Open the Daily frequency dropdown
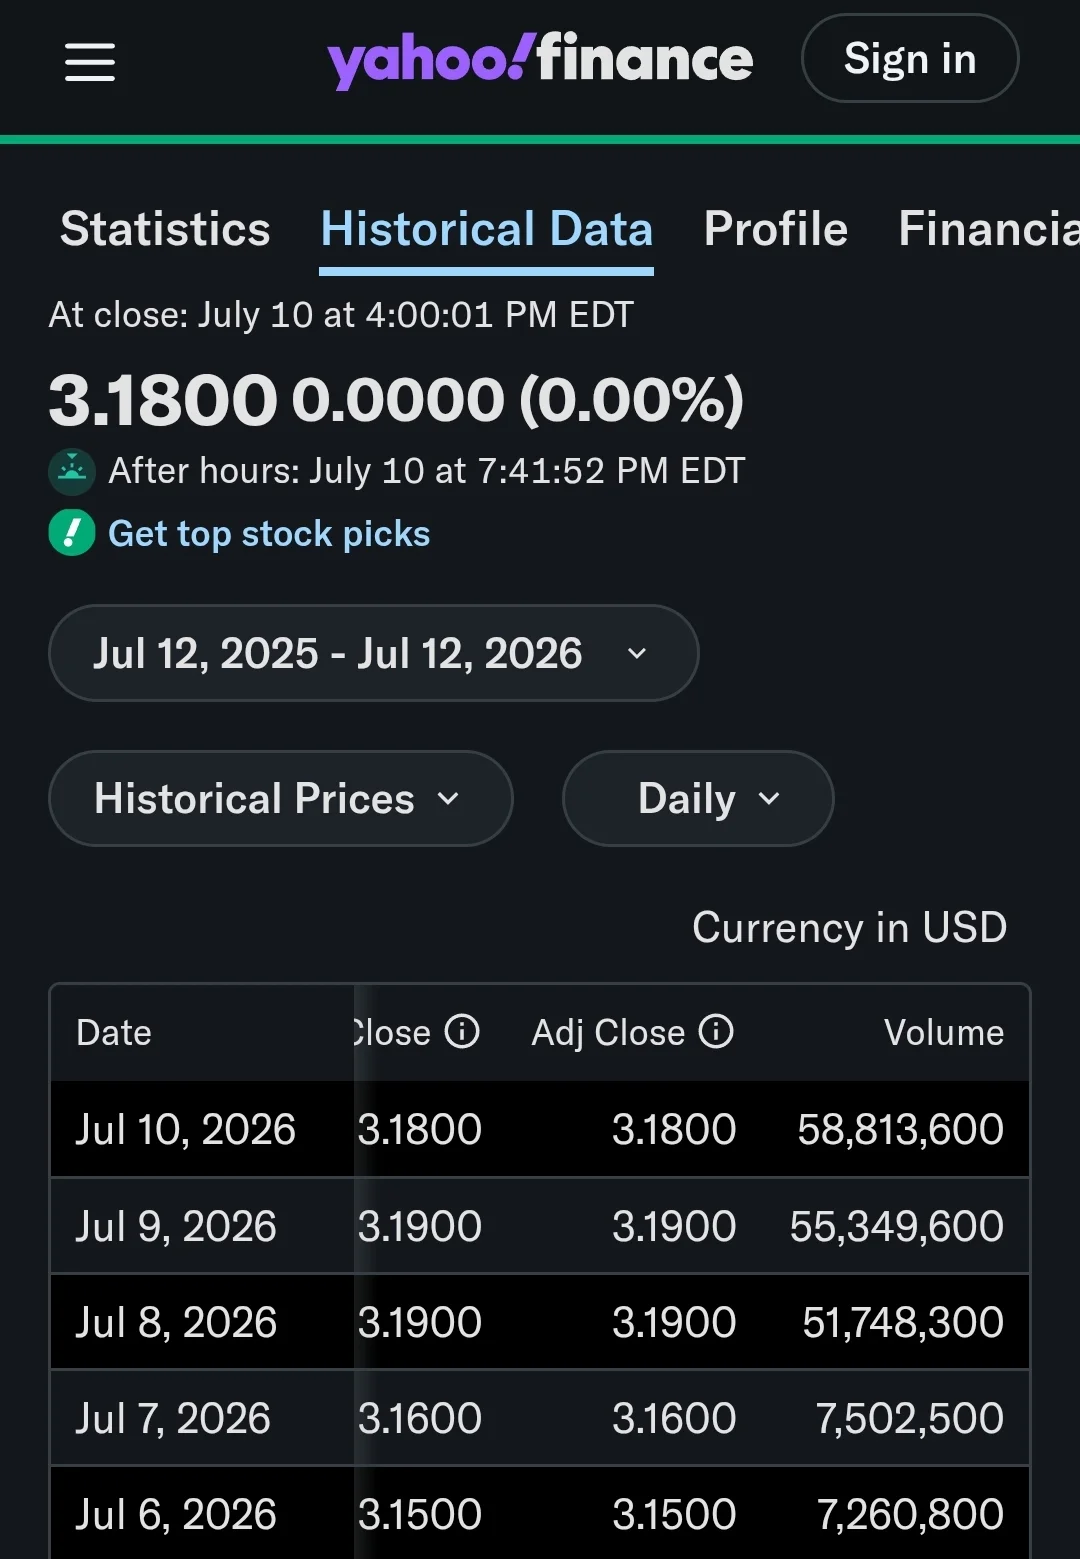The image size is (1080, 1559). coord(698,799)
